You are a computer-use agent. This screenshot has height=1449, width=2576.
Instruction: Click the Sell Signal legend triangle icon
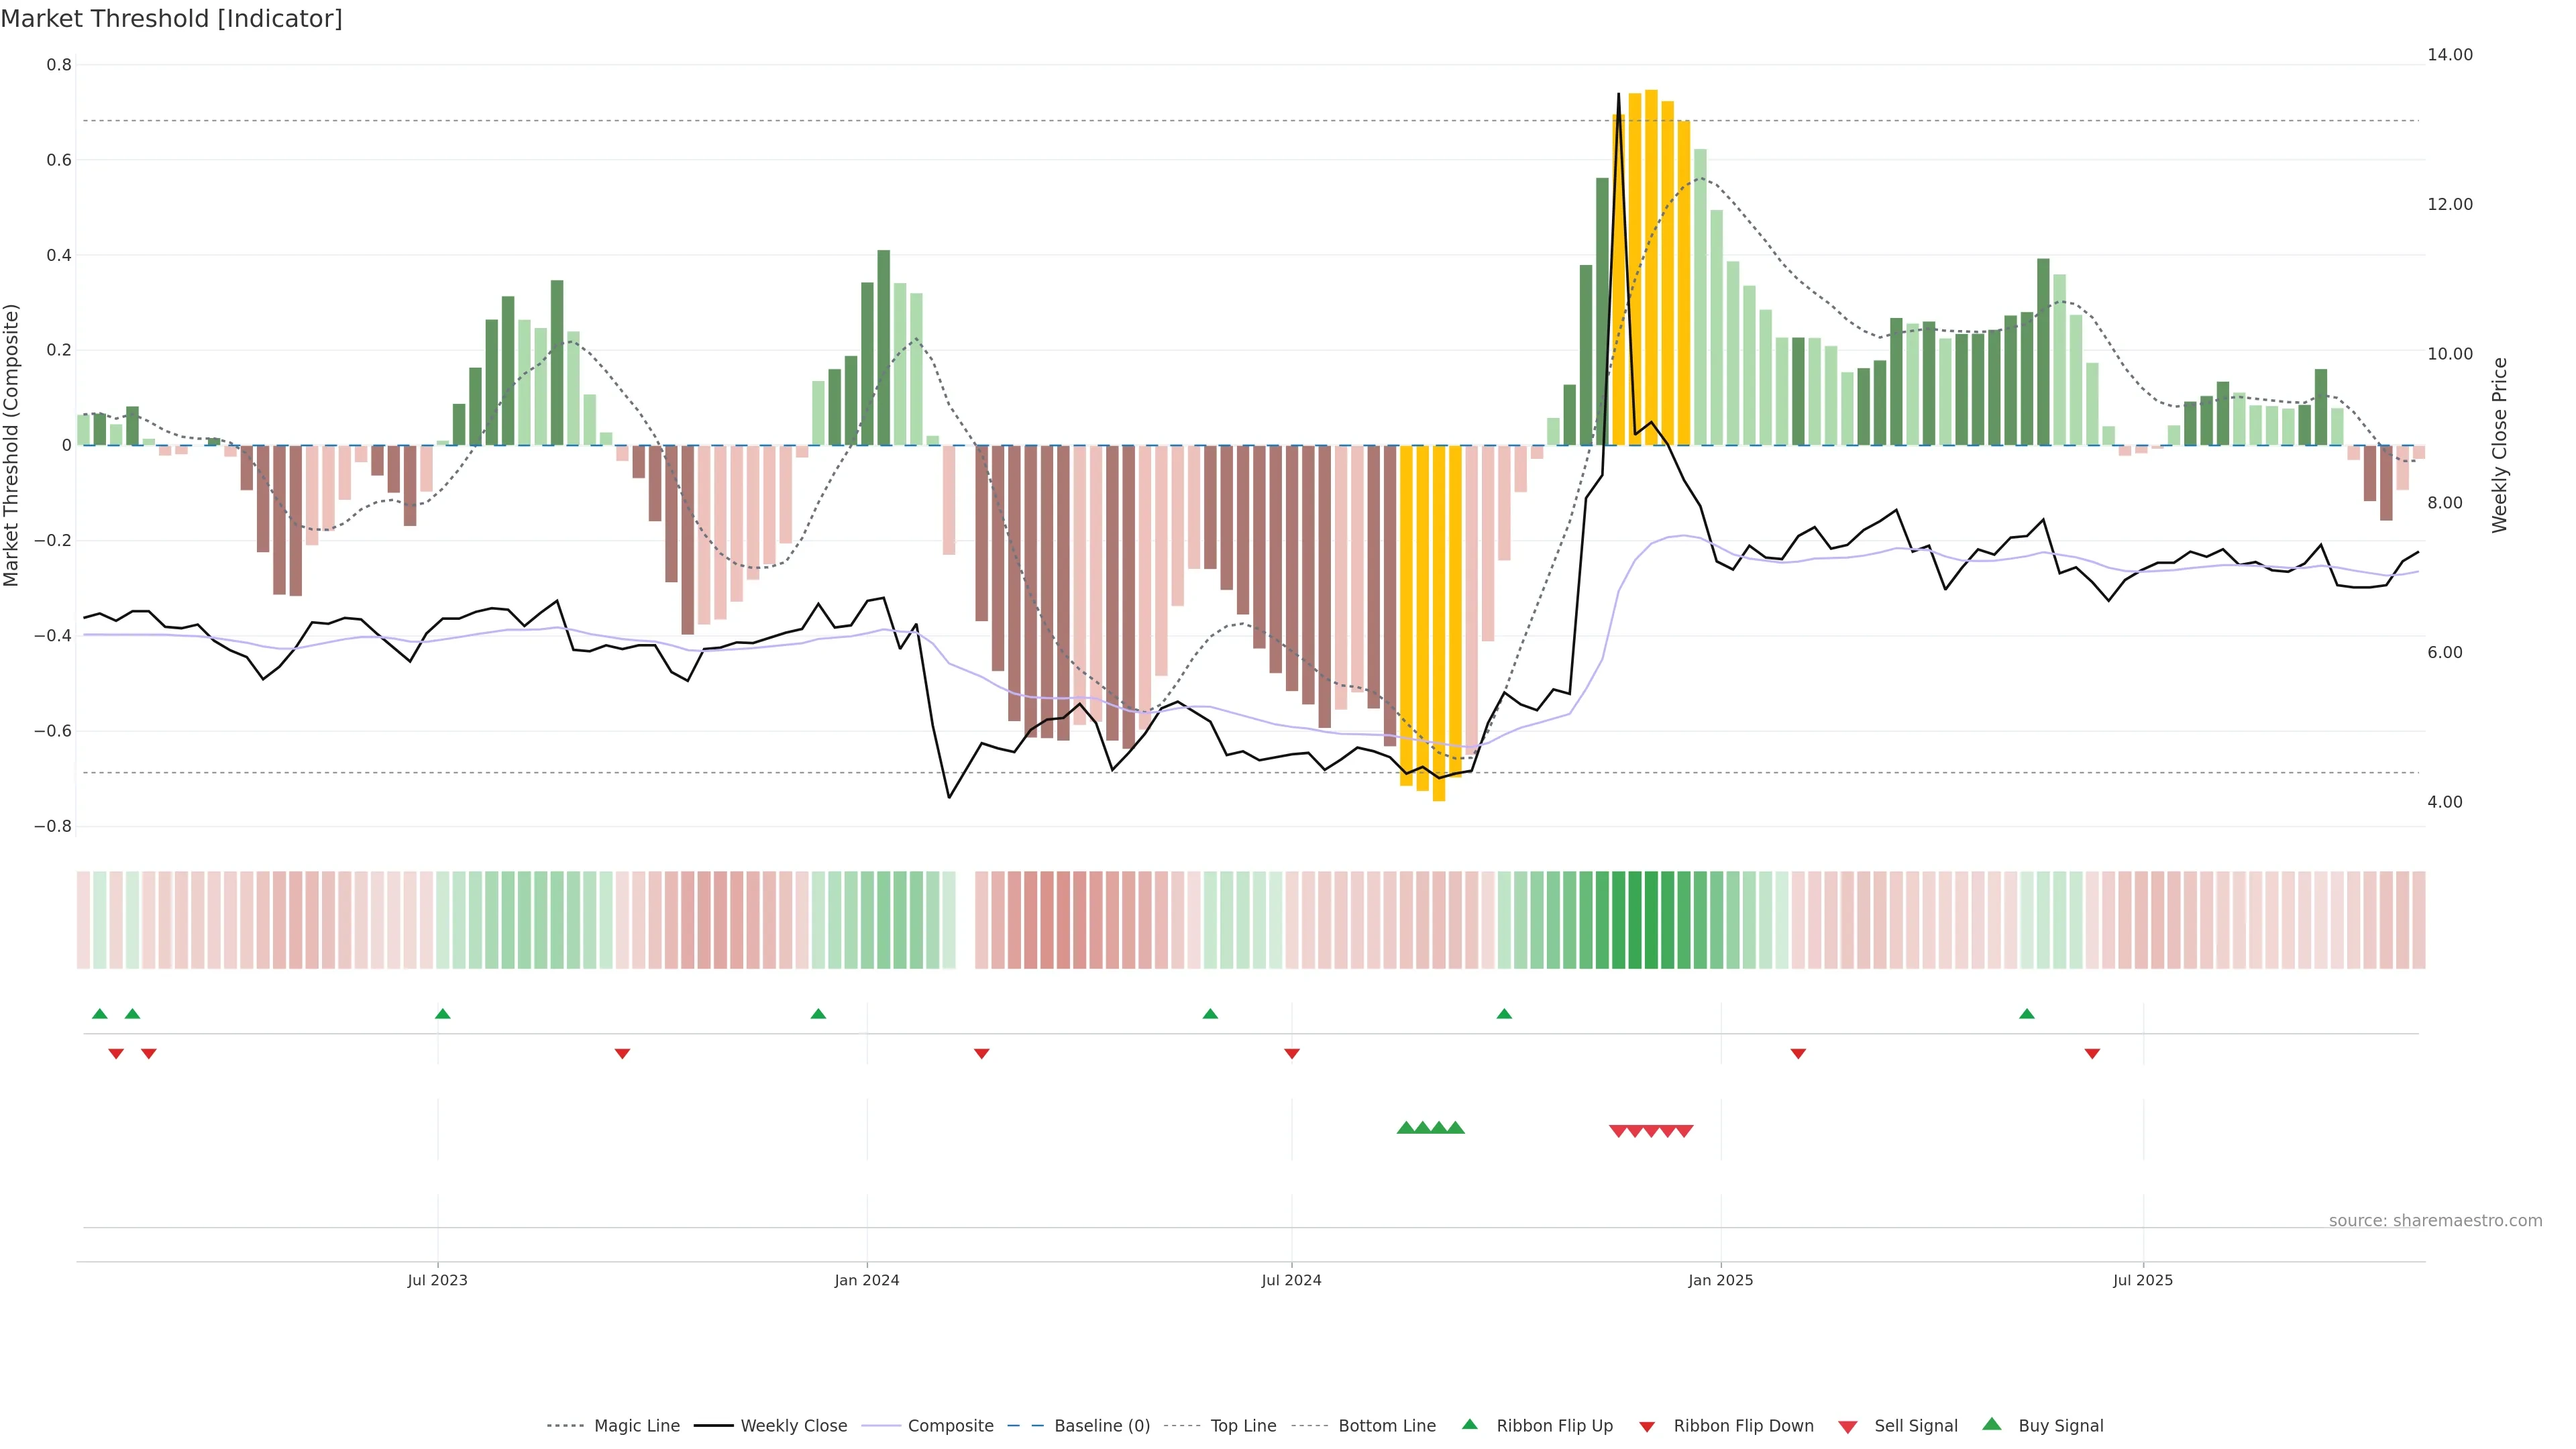coord(1848,1426)
